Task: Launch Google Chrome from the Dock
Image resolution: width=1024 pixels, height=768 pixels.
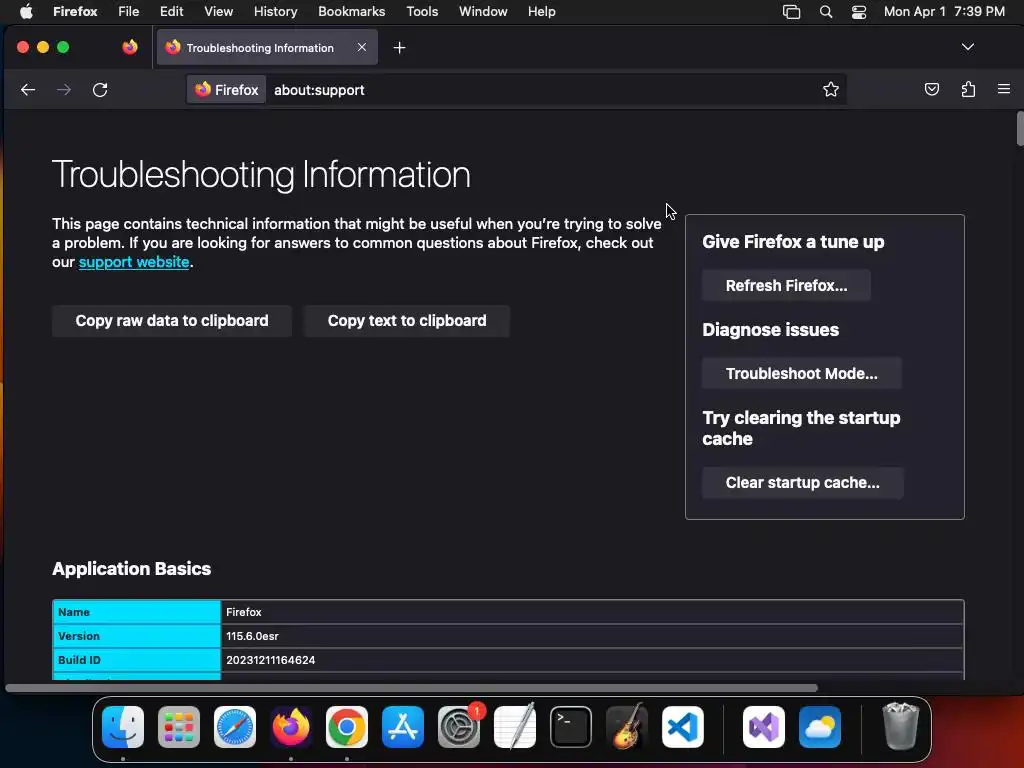Action: point(347,727)
